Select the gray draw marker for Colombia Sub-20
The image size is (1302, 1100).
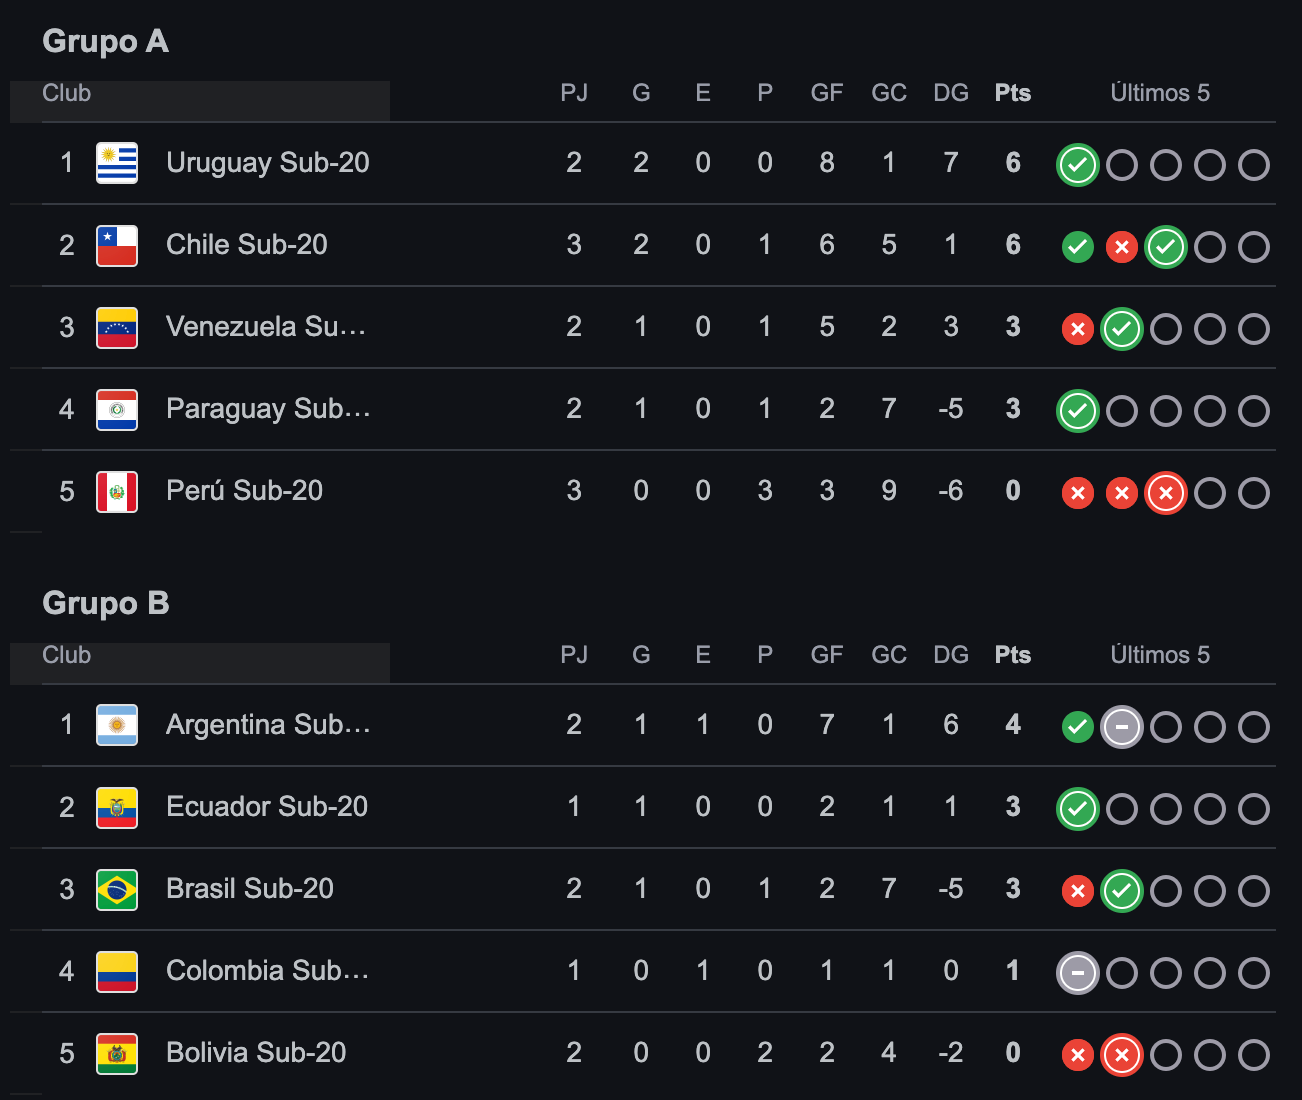(1077, 971)
